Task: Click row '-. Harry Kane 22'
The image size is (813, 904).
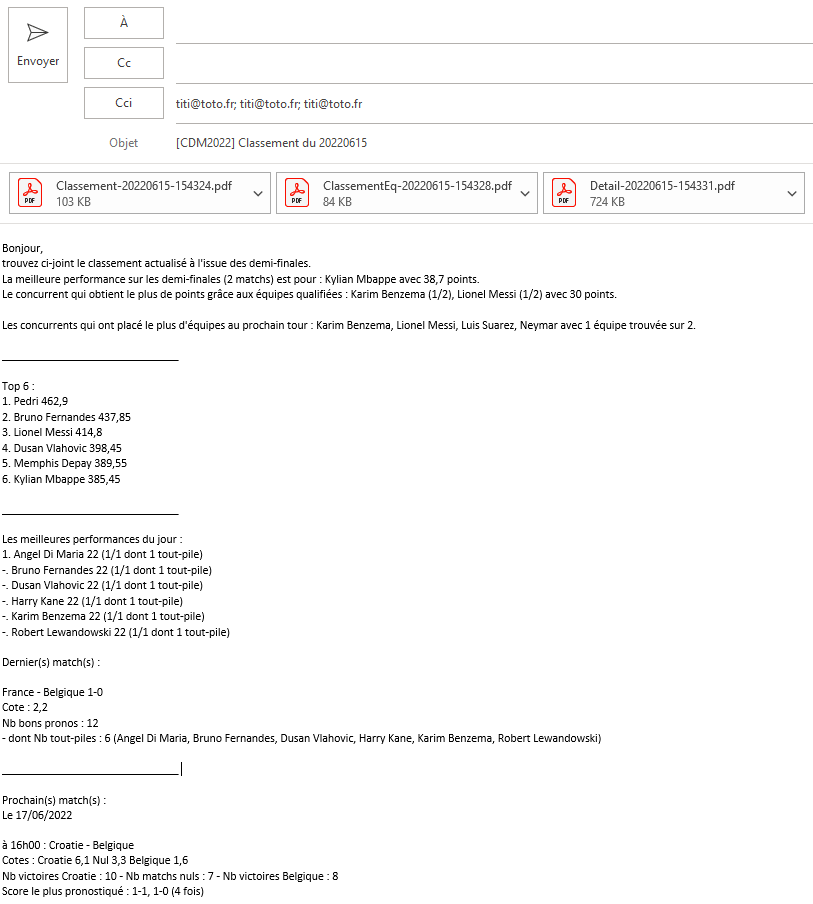Action: [x=92, y=601]
